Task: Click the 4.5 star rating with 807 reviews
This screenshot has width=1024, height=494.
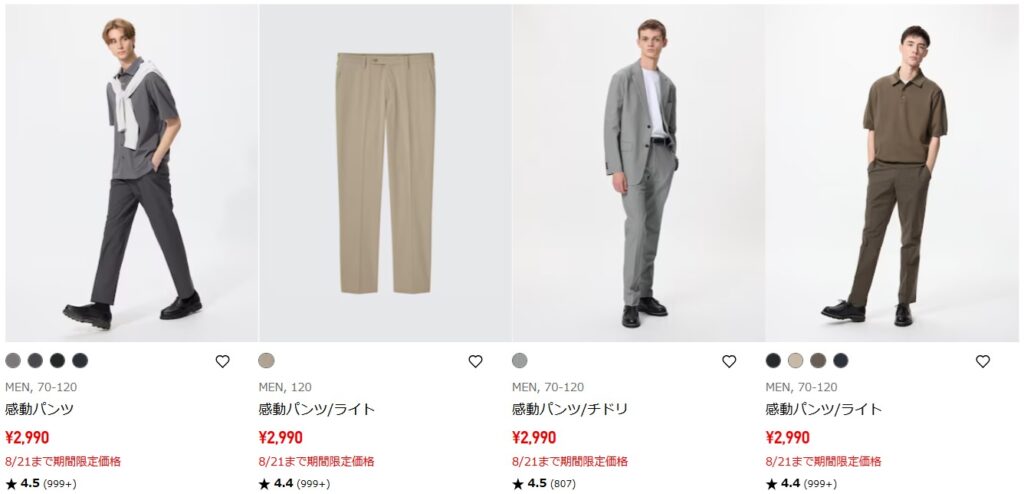Action: [x=544, y=484]
